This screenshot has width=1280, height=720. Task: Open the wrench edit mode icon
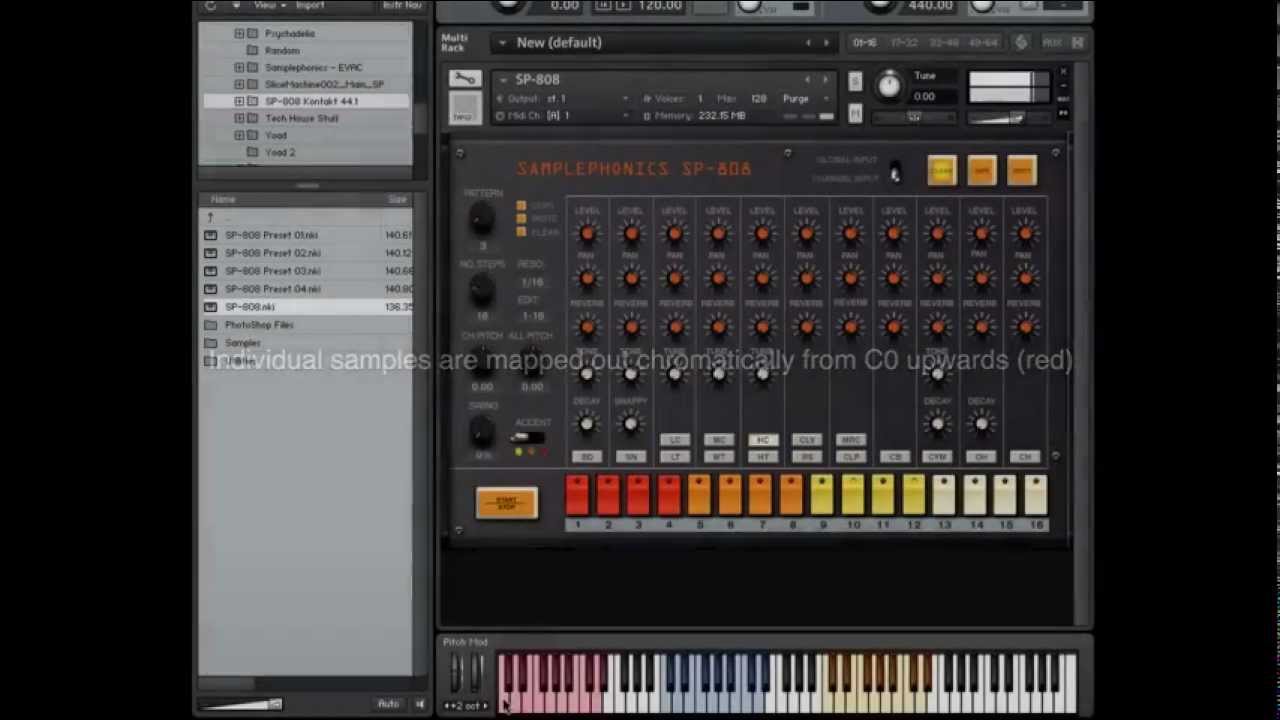(465, 79)
